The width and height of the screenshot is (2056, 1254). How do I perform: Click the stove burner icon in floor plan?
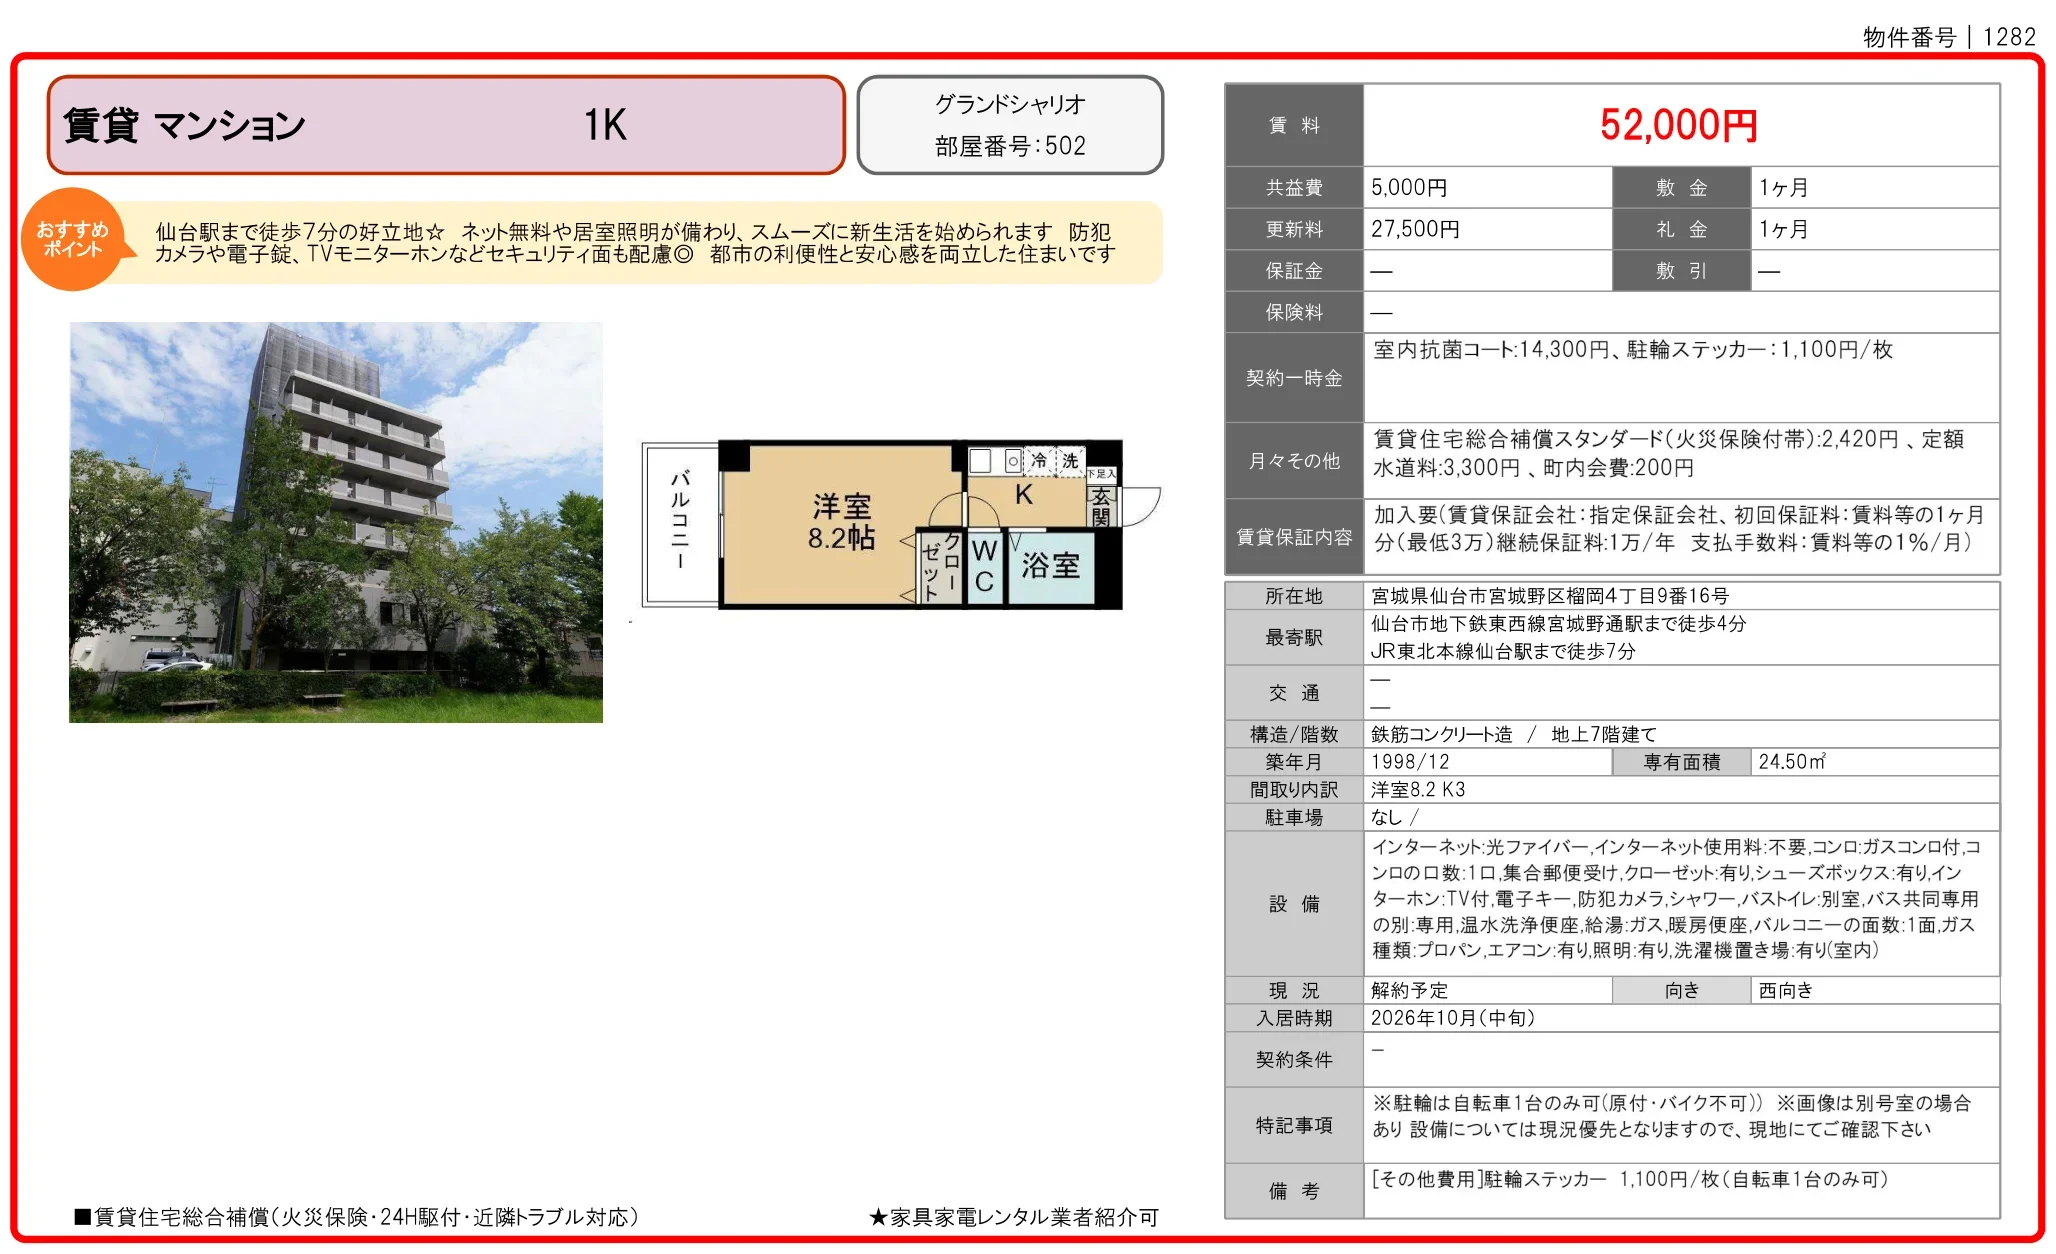click(1013, 461)
